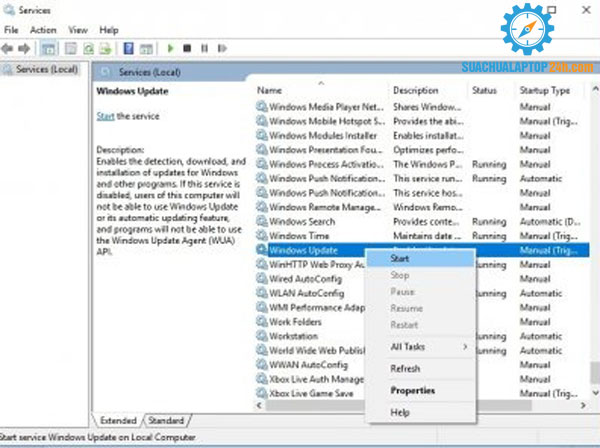
Task: Choose Refresh in the context menu
Action: (x=421, y=368)
